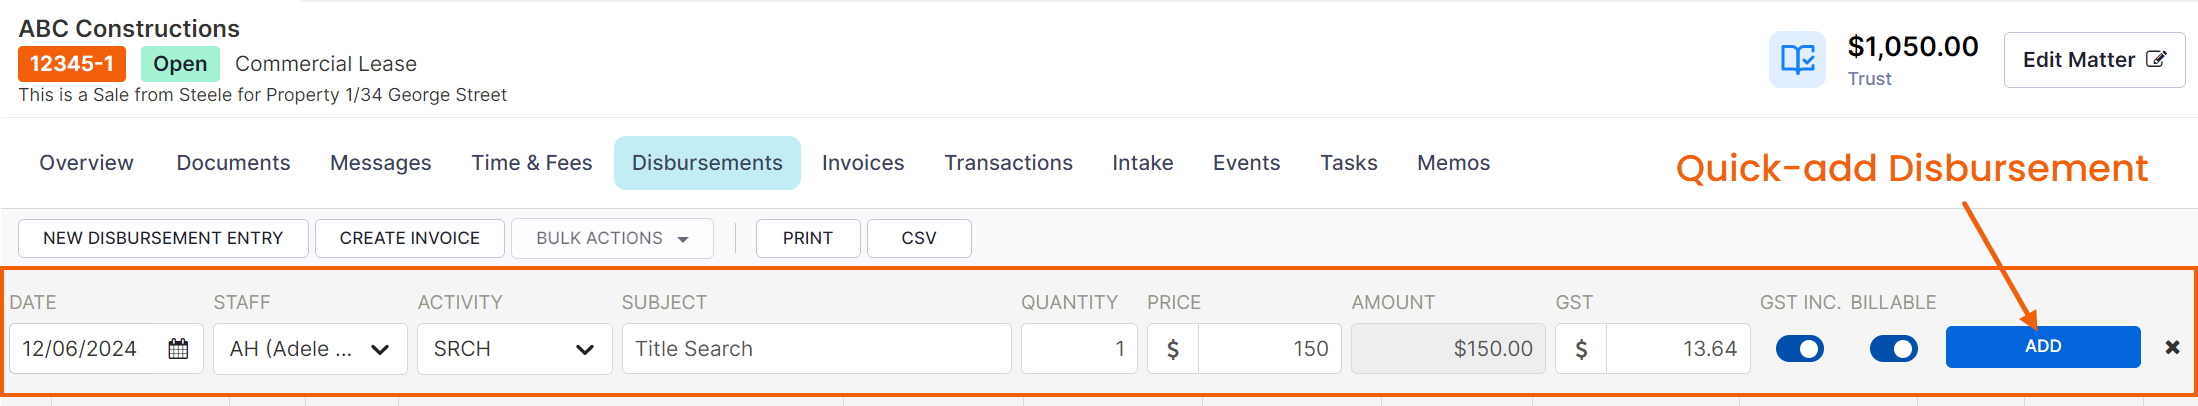Click the dollar sign before GST

coord(1581,349)
